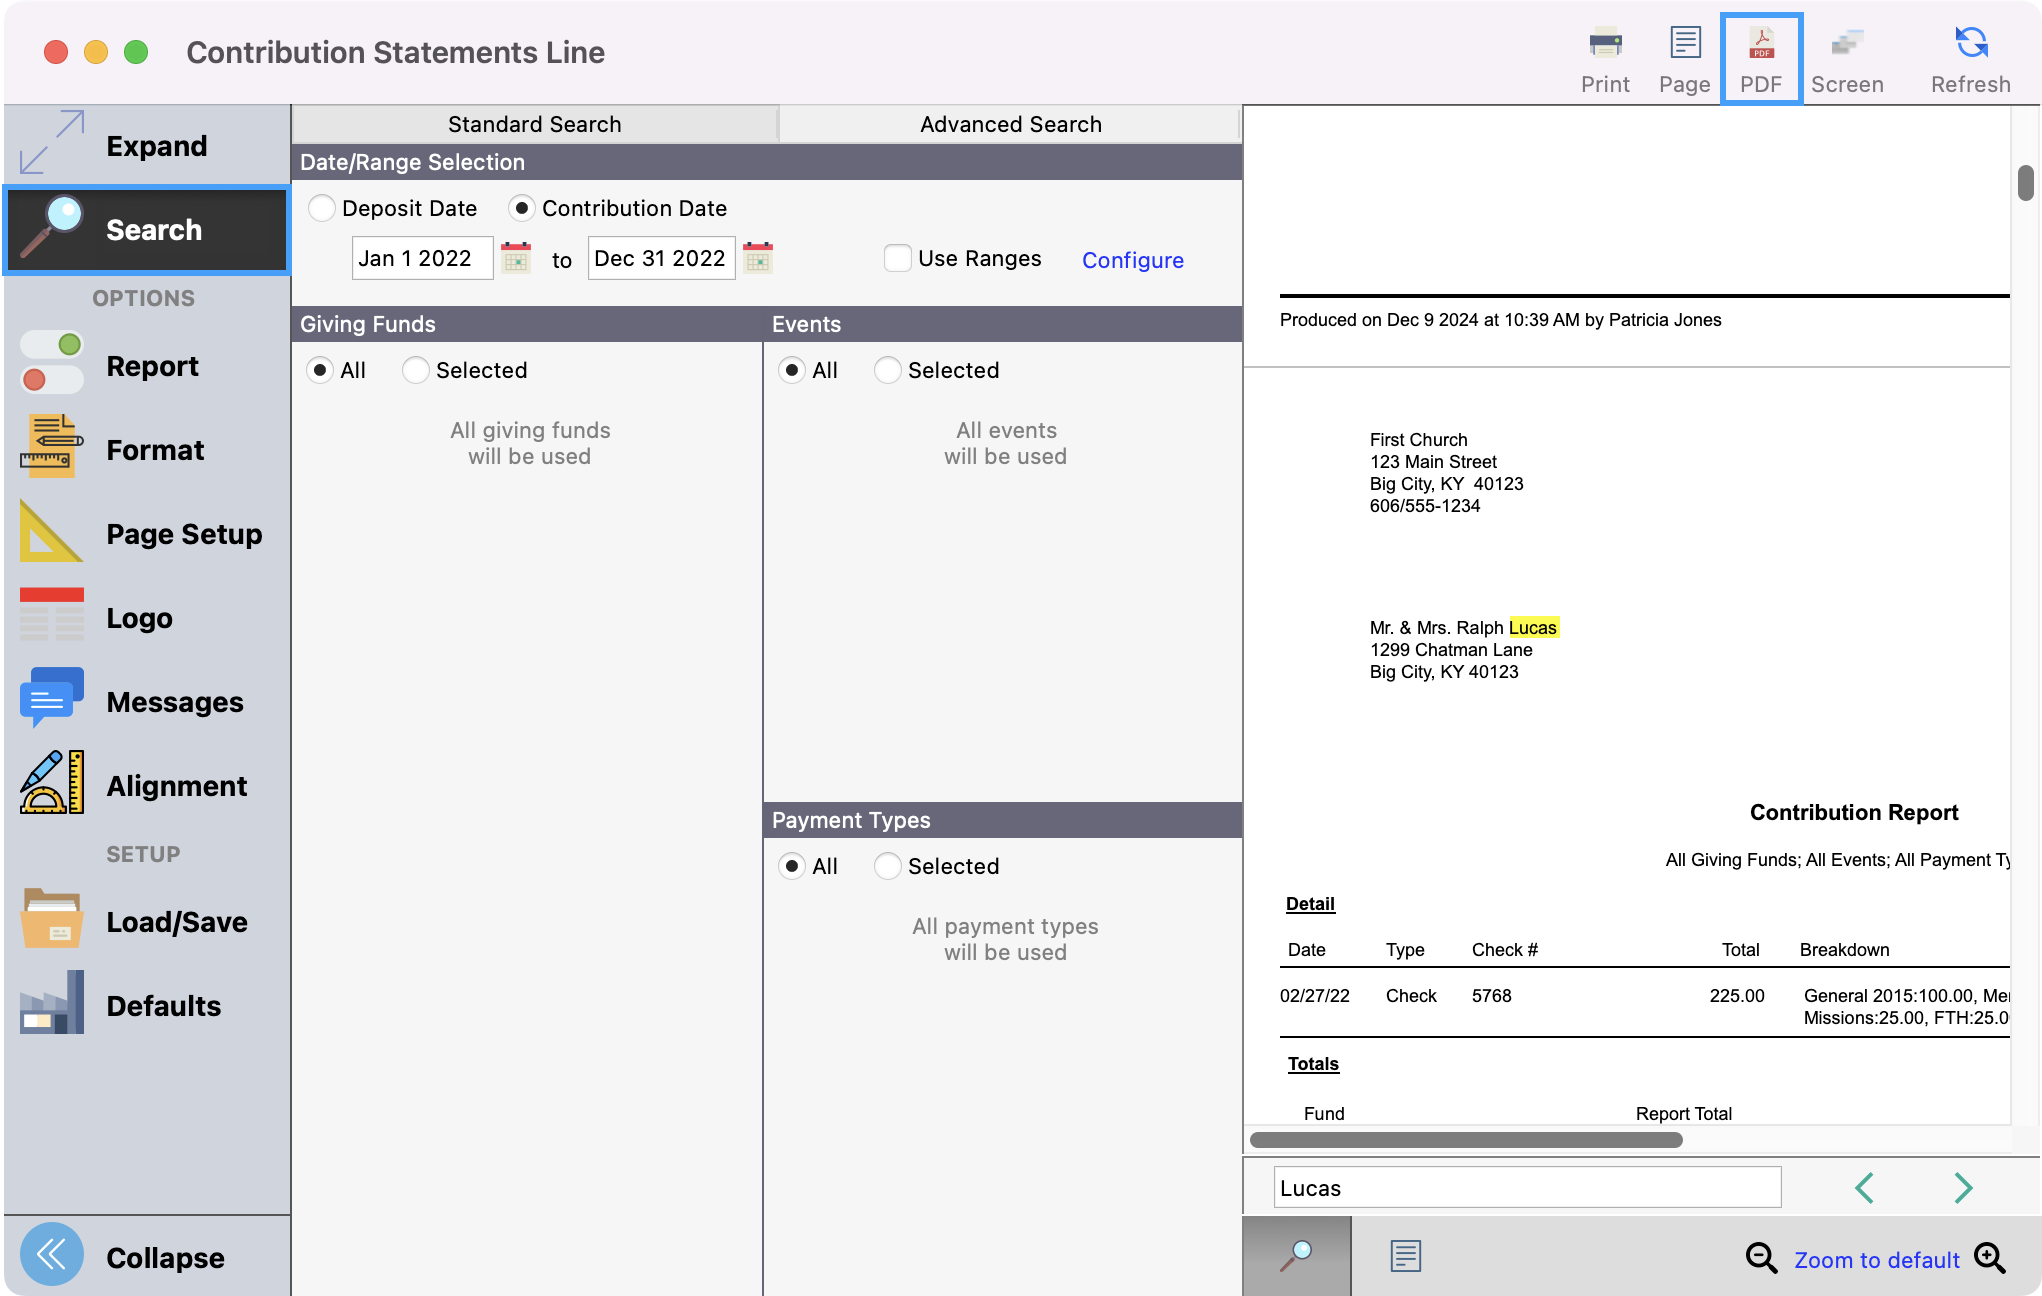Switch to the Standard Search tab

(534, 124)
